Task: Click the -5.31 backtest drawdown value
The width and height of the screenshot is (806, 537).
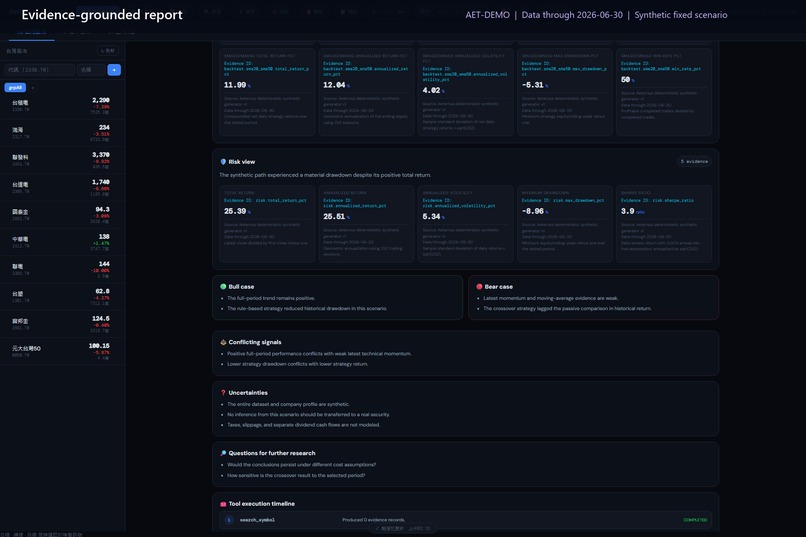Action: coord(533,85)
